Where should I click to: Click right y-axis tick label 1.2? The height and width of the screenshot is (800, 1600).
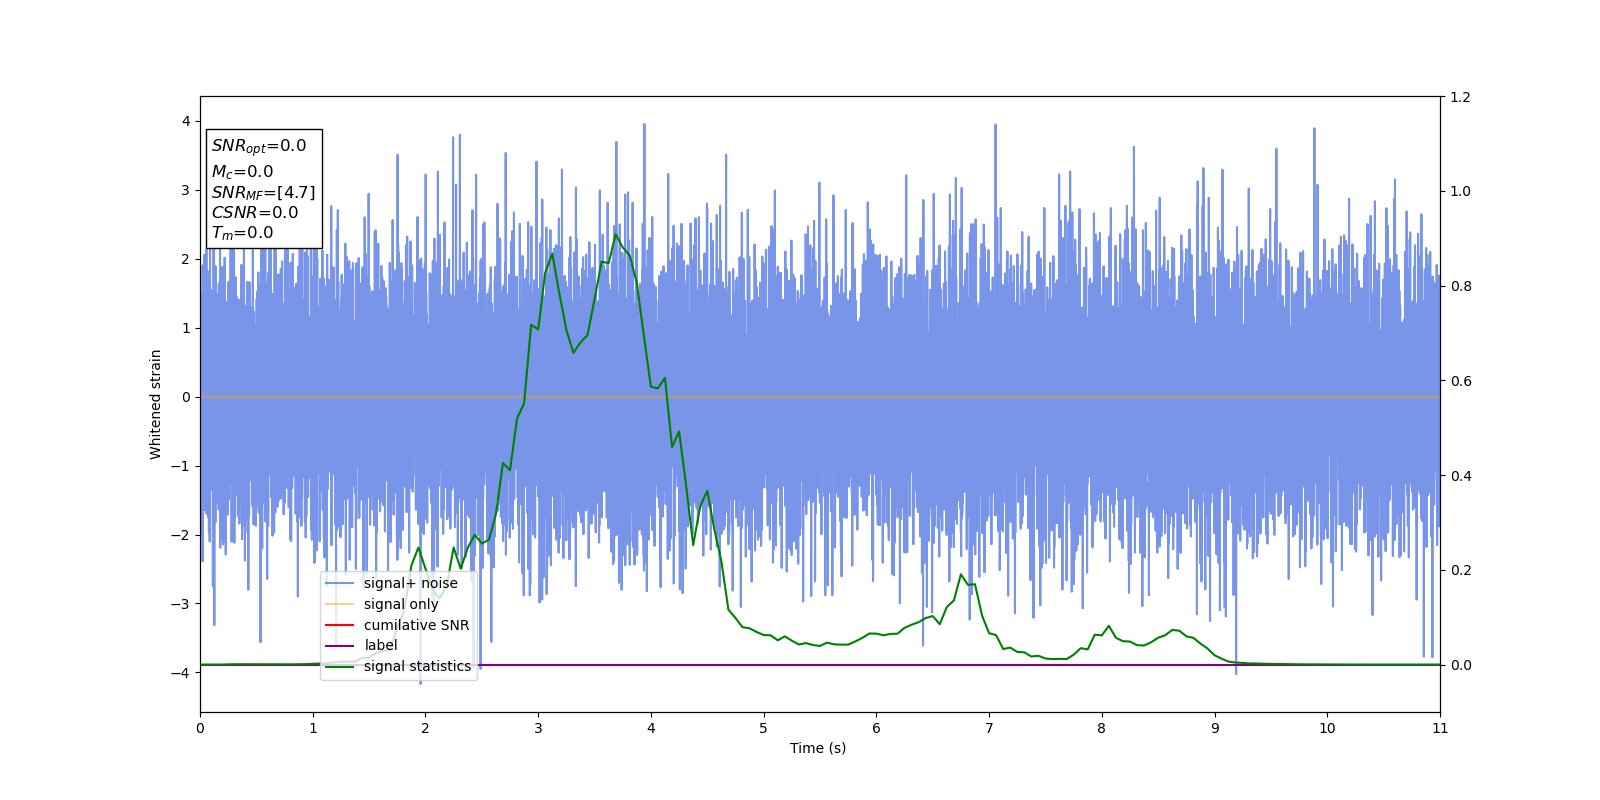coord(1461,97)
